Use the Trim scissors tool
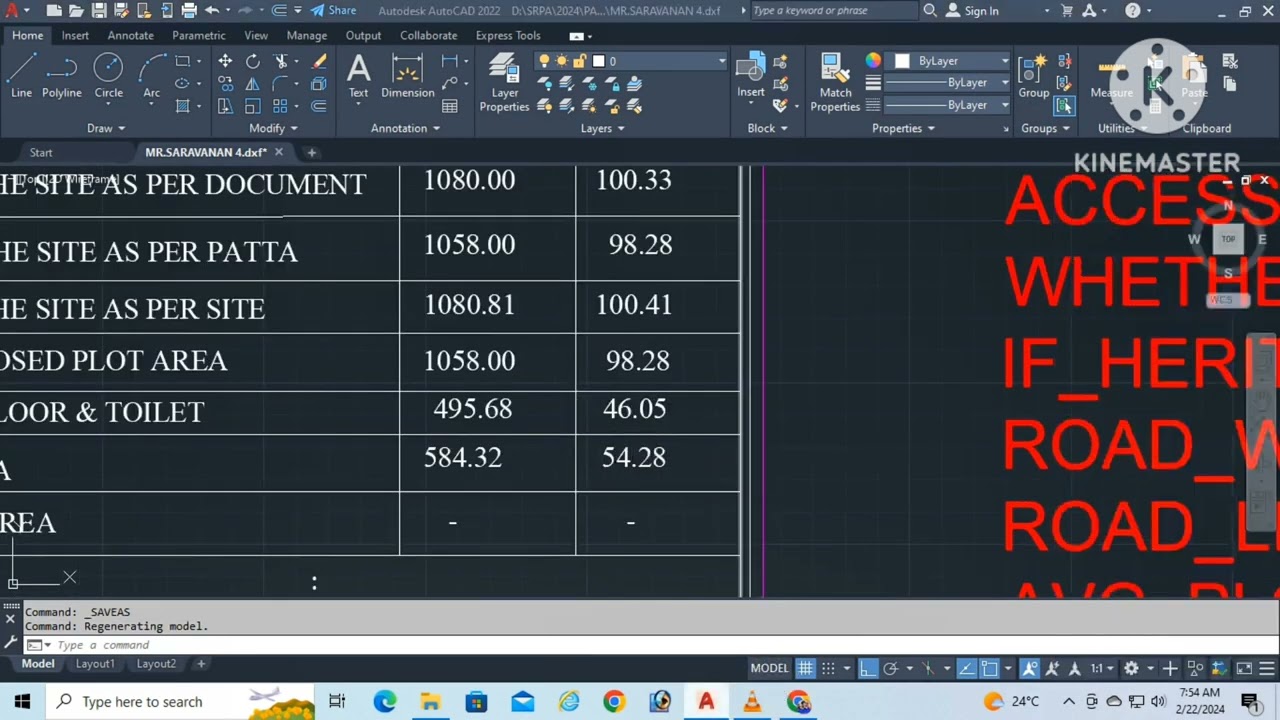The image size is (1280, 720). 282,61
